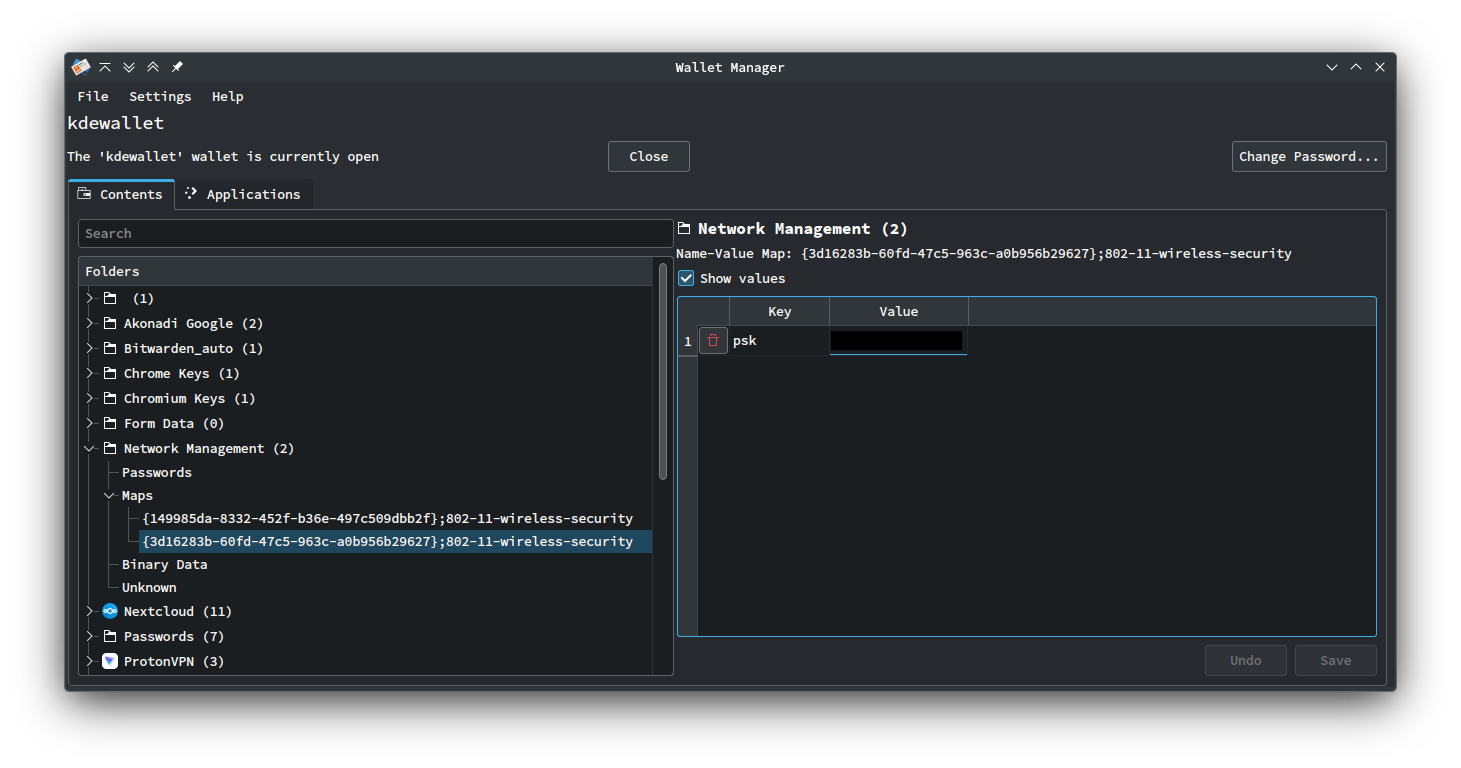Open the Settings menu
The width and height of the screenshot is (1461, 768).
click(x=160, y=96)
